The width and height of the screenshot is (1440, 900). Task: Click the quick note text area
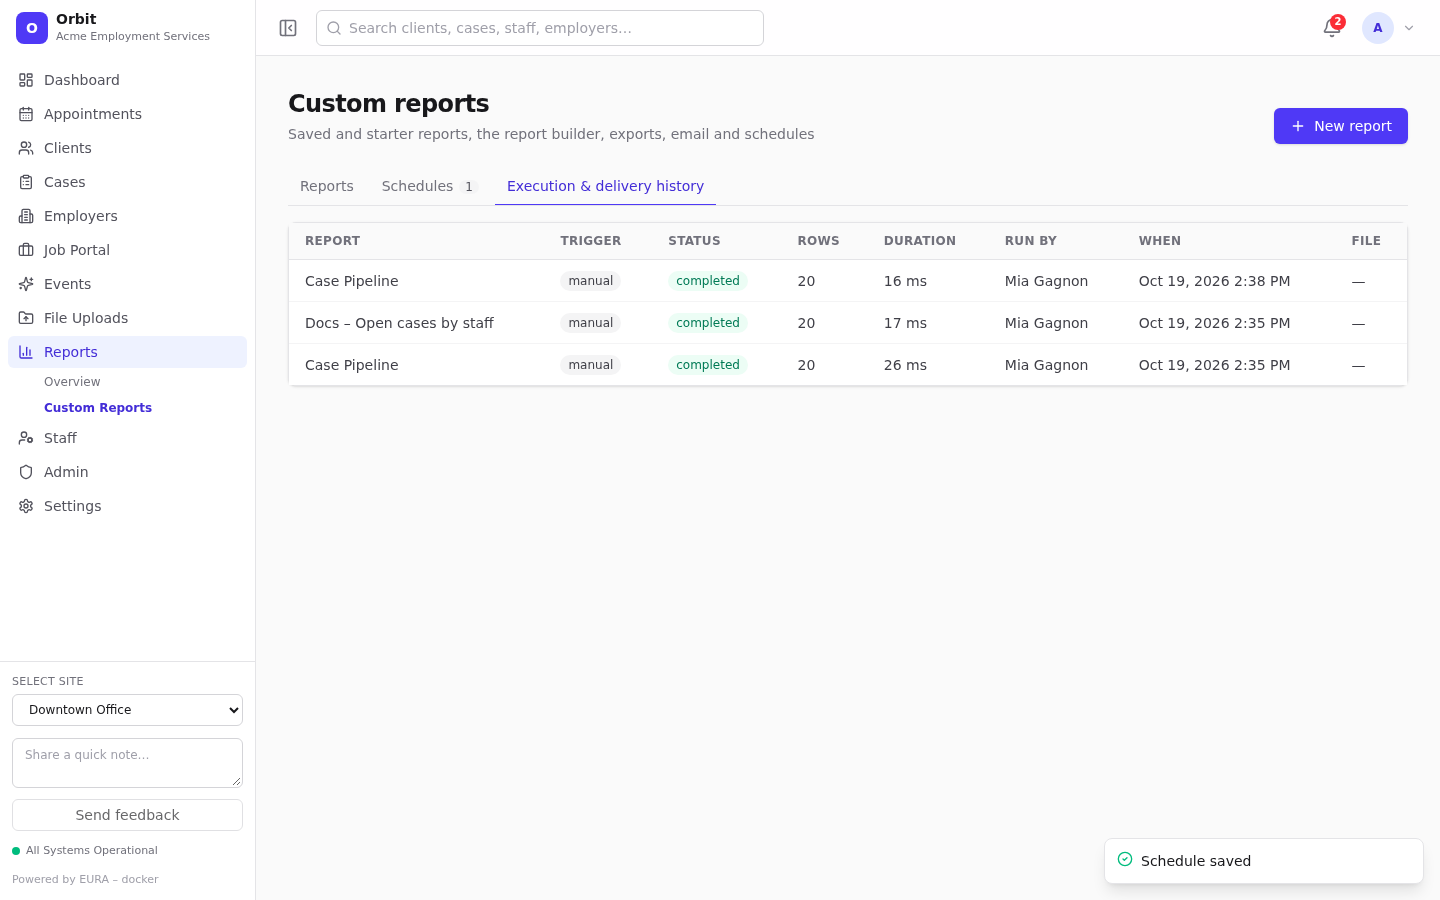pos(127,763)
